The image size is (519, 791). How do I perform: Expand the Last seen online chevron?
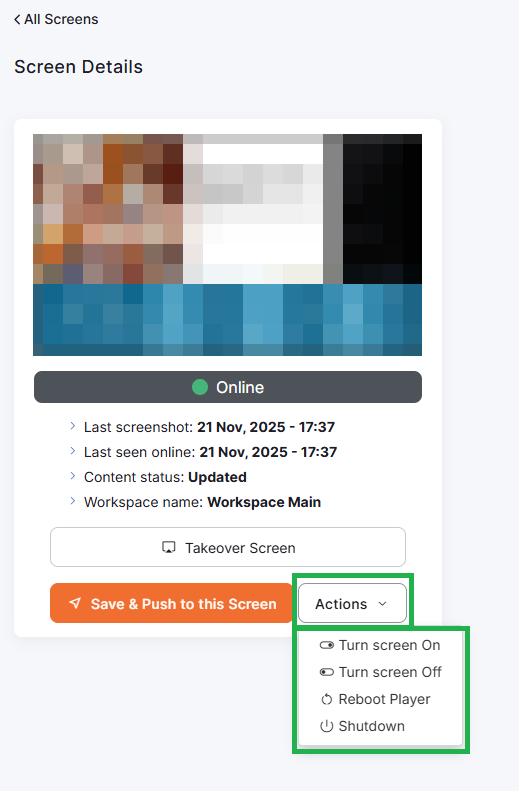pos(73,451)
